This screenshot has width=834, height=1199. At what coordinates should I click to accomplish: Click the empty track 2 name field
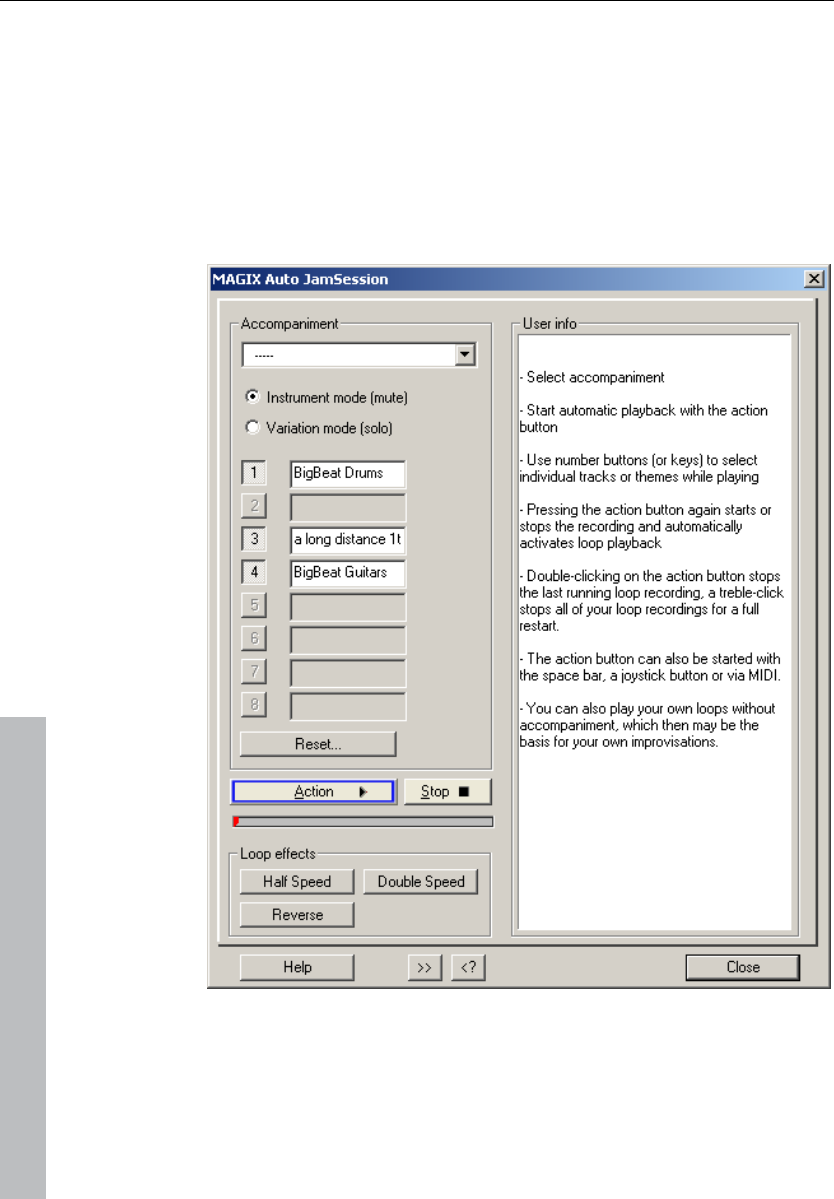[348, 507]
